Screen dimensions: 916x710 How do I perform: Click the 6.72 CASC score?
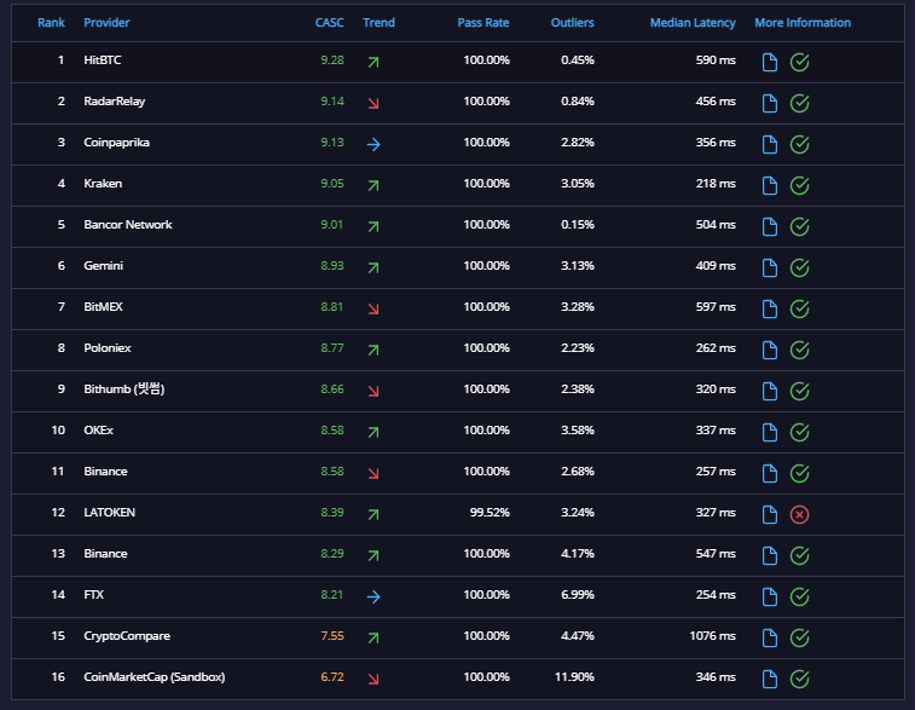[332, 677]
